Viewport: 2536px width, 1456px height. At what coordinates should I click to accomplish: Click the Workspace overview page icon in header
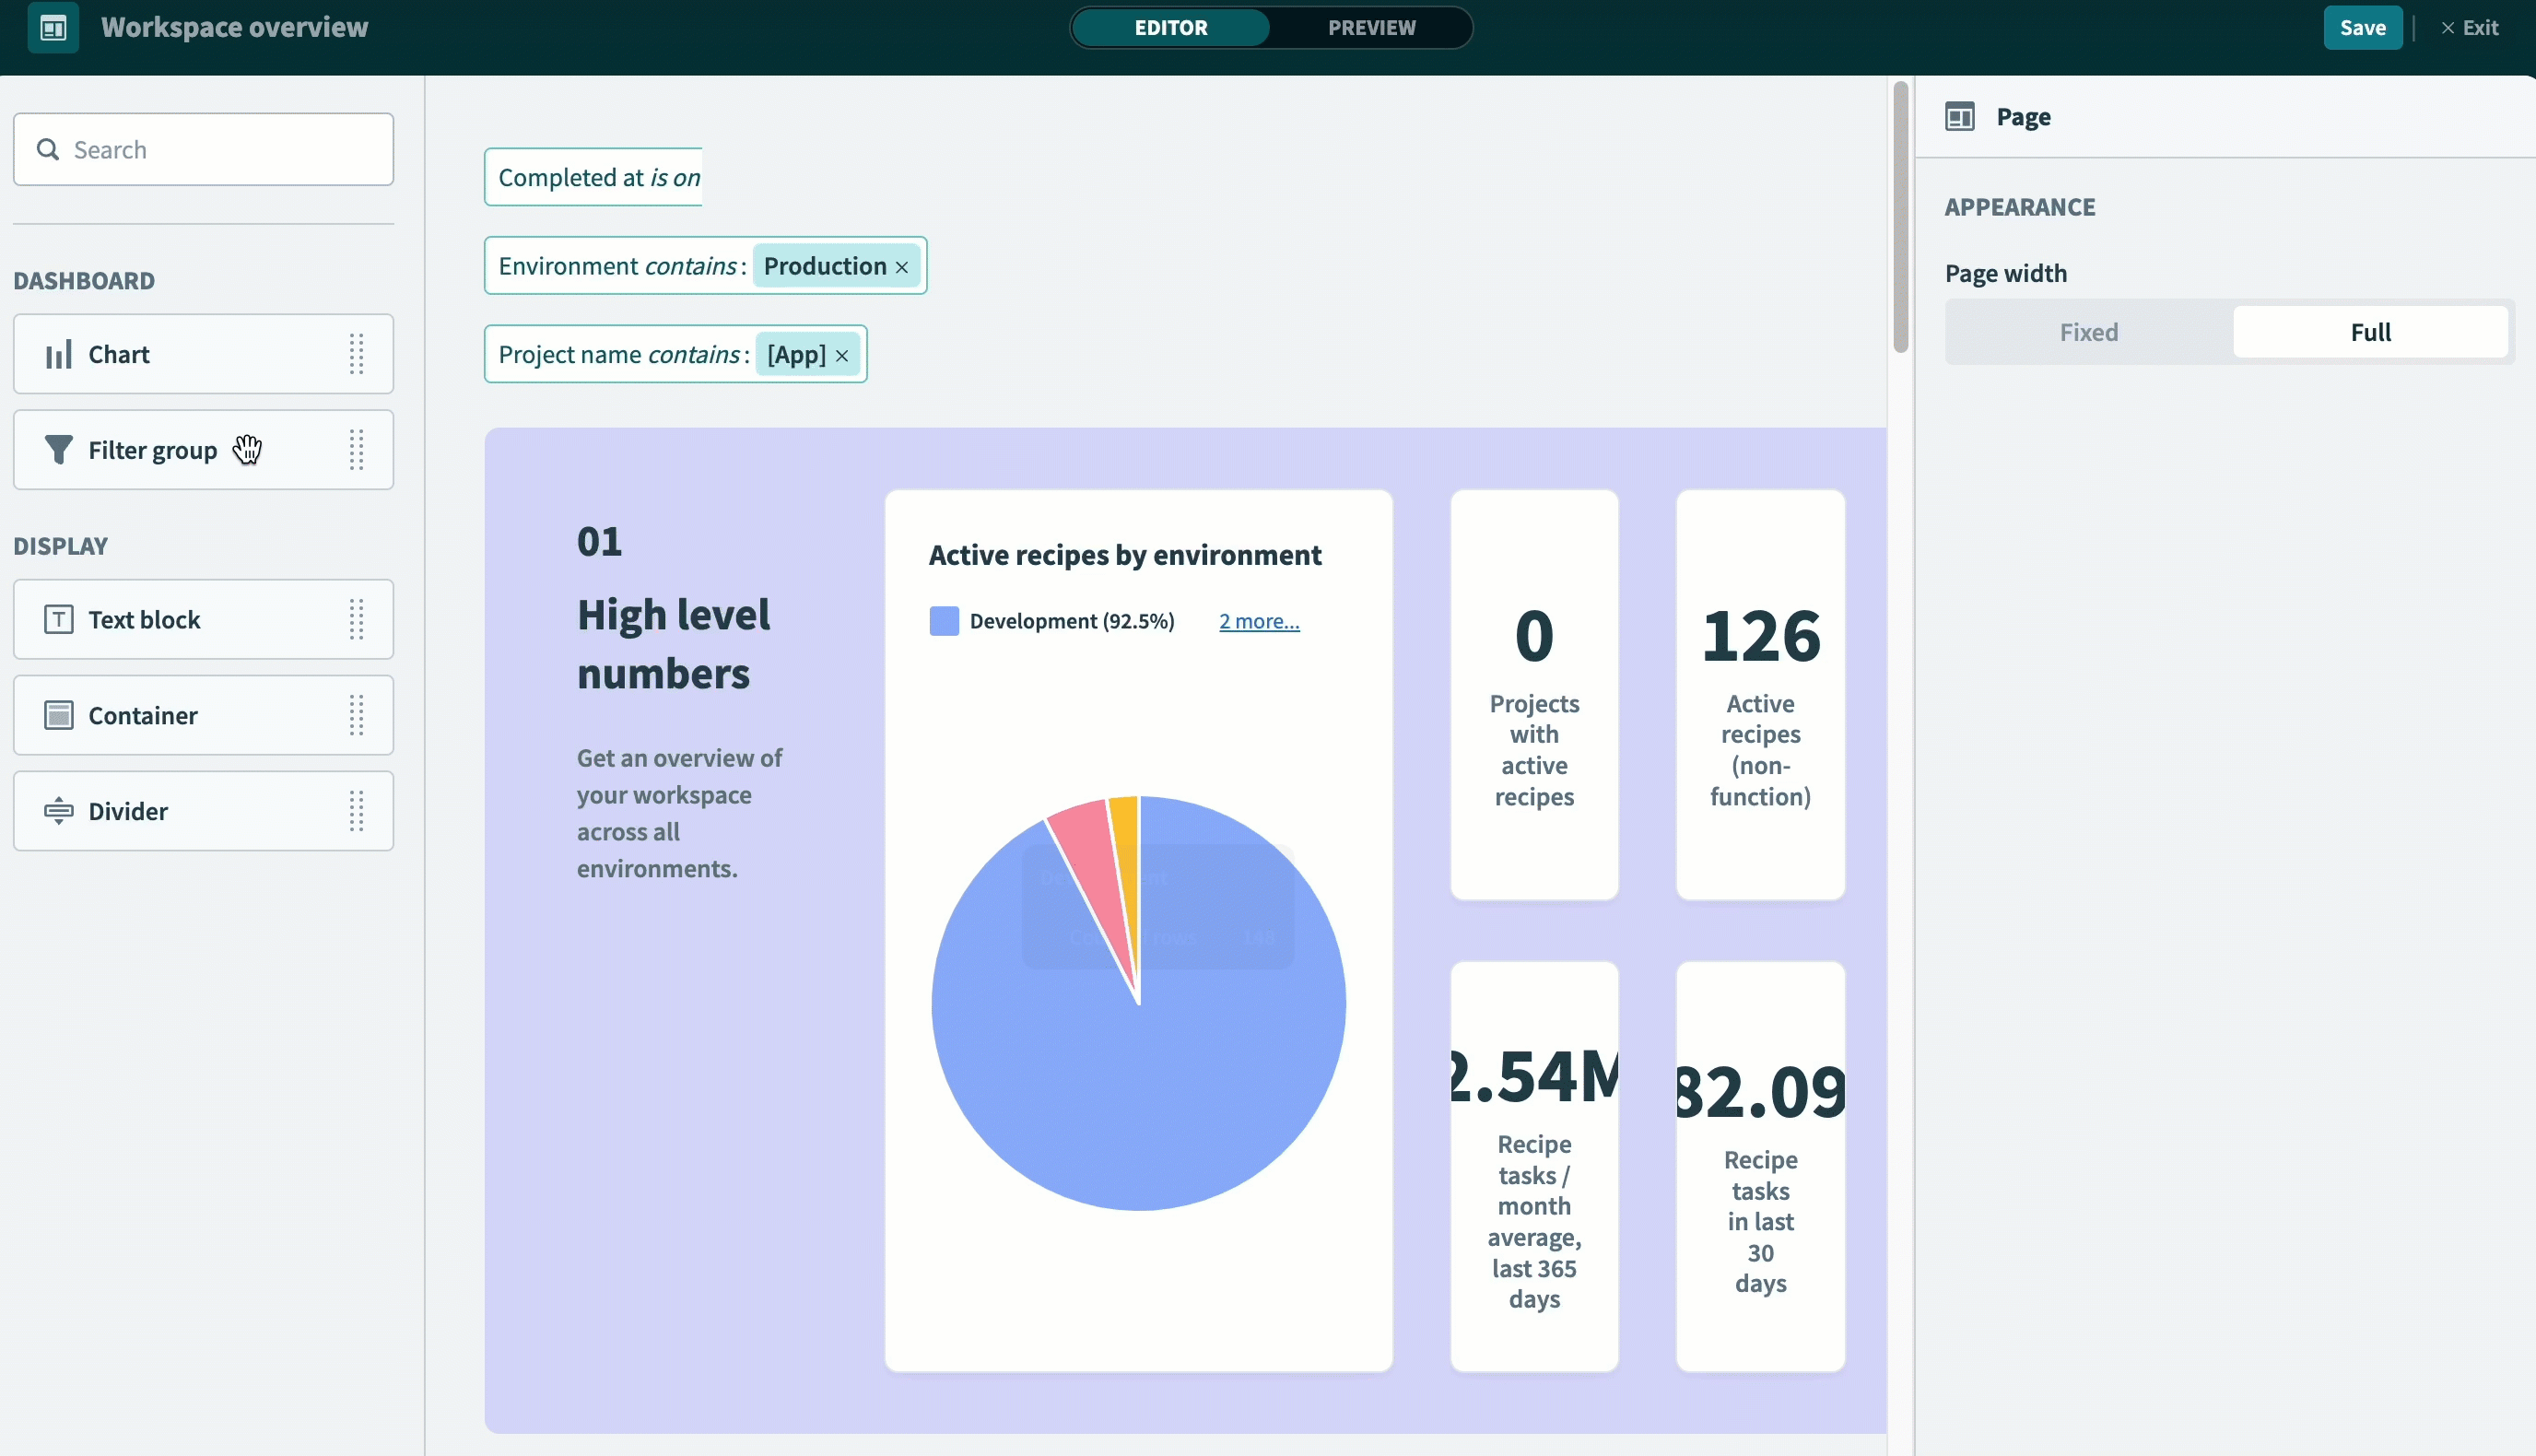(x=53, y=28)
